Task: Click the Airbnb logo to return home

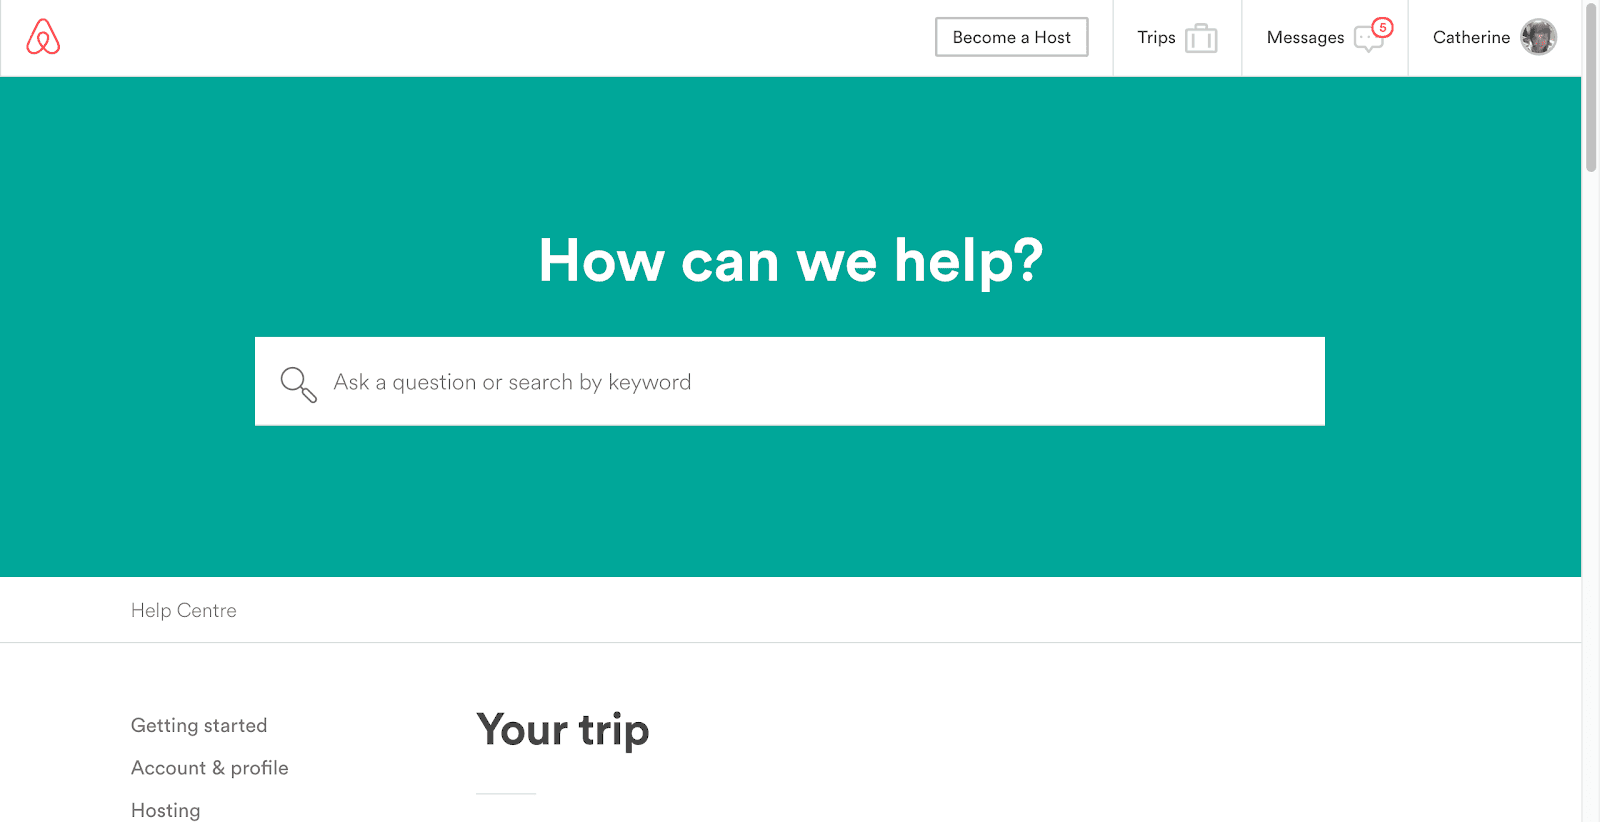Action: [x=42, y=37]
